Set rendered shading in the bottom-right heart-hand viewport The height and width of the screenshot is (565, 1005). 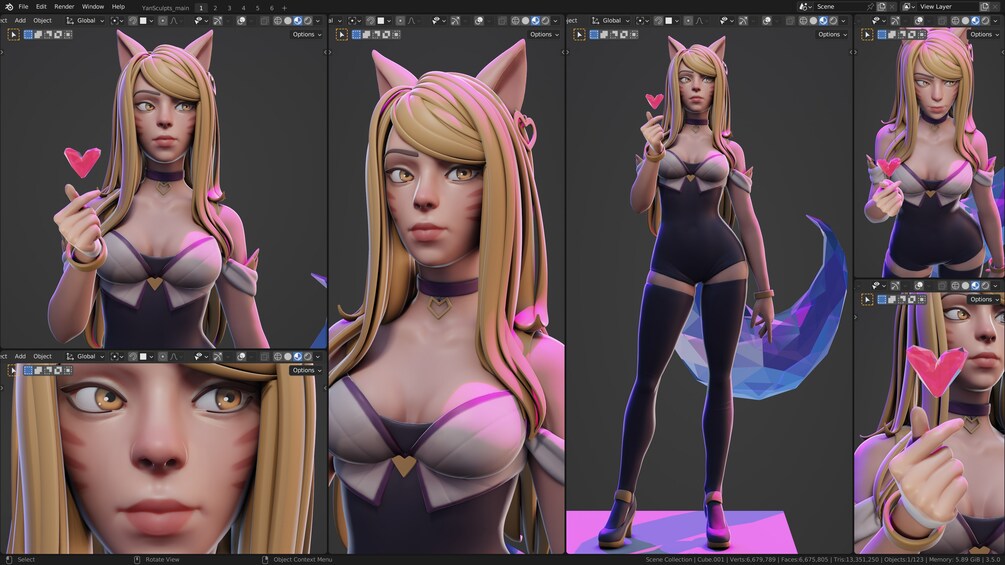(985, 286)
